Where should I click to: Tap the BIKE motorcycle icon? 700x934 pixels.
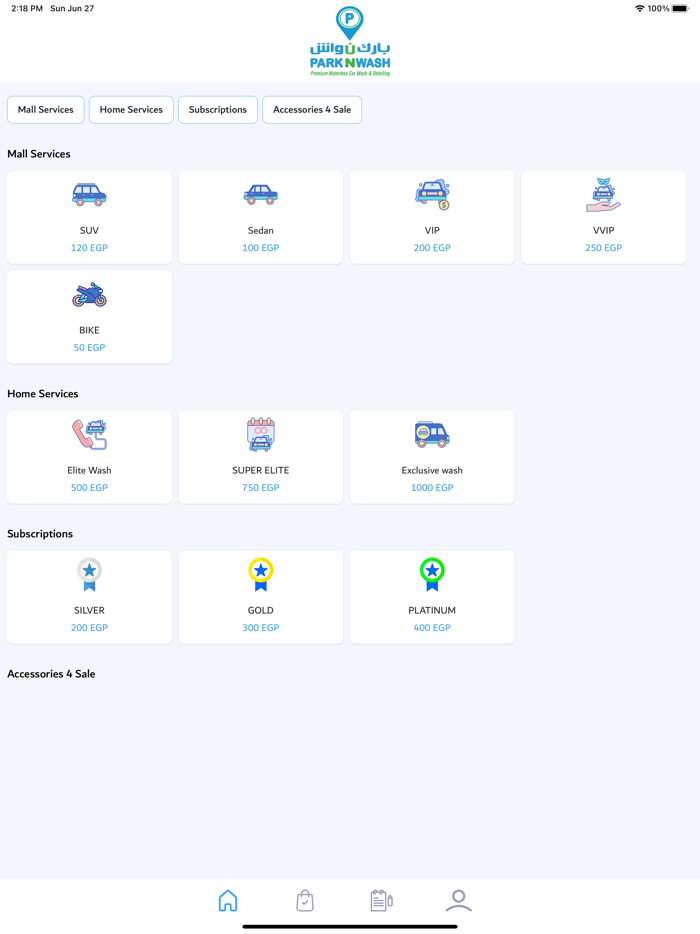89,294
